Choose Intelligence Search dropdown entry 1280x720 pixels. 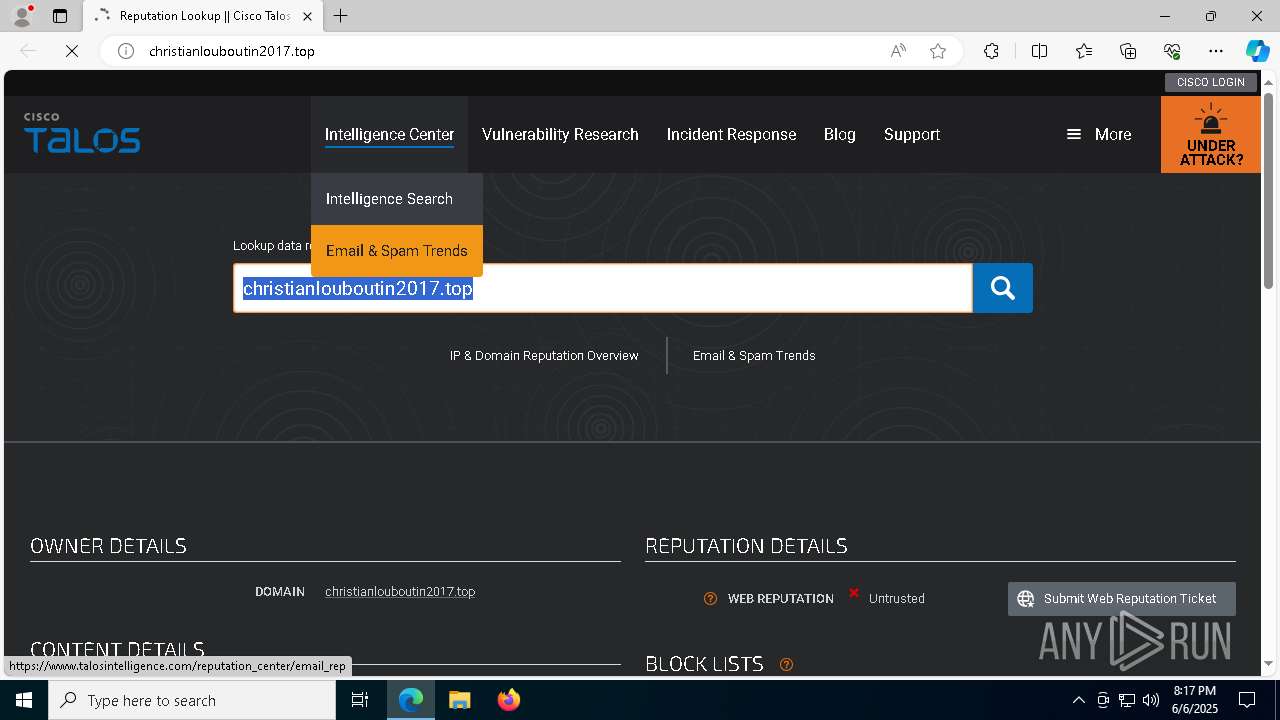[x=397, y=199]
